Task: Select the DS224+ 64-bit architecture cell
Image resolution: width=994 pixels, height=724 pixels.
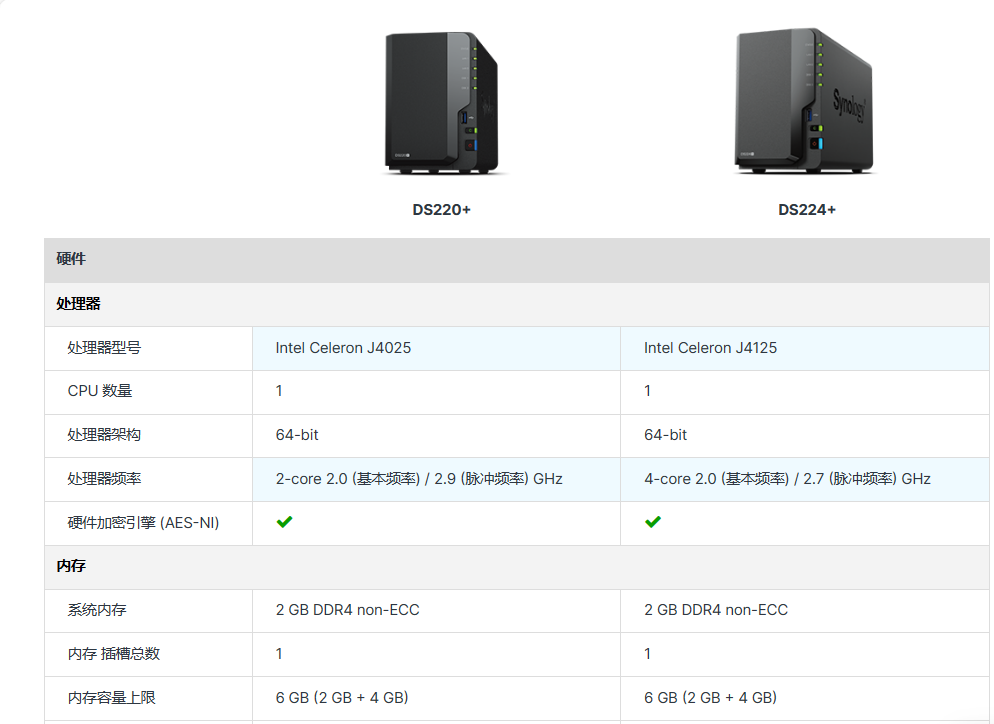Action: [804, 436]
